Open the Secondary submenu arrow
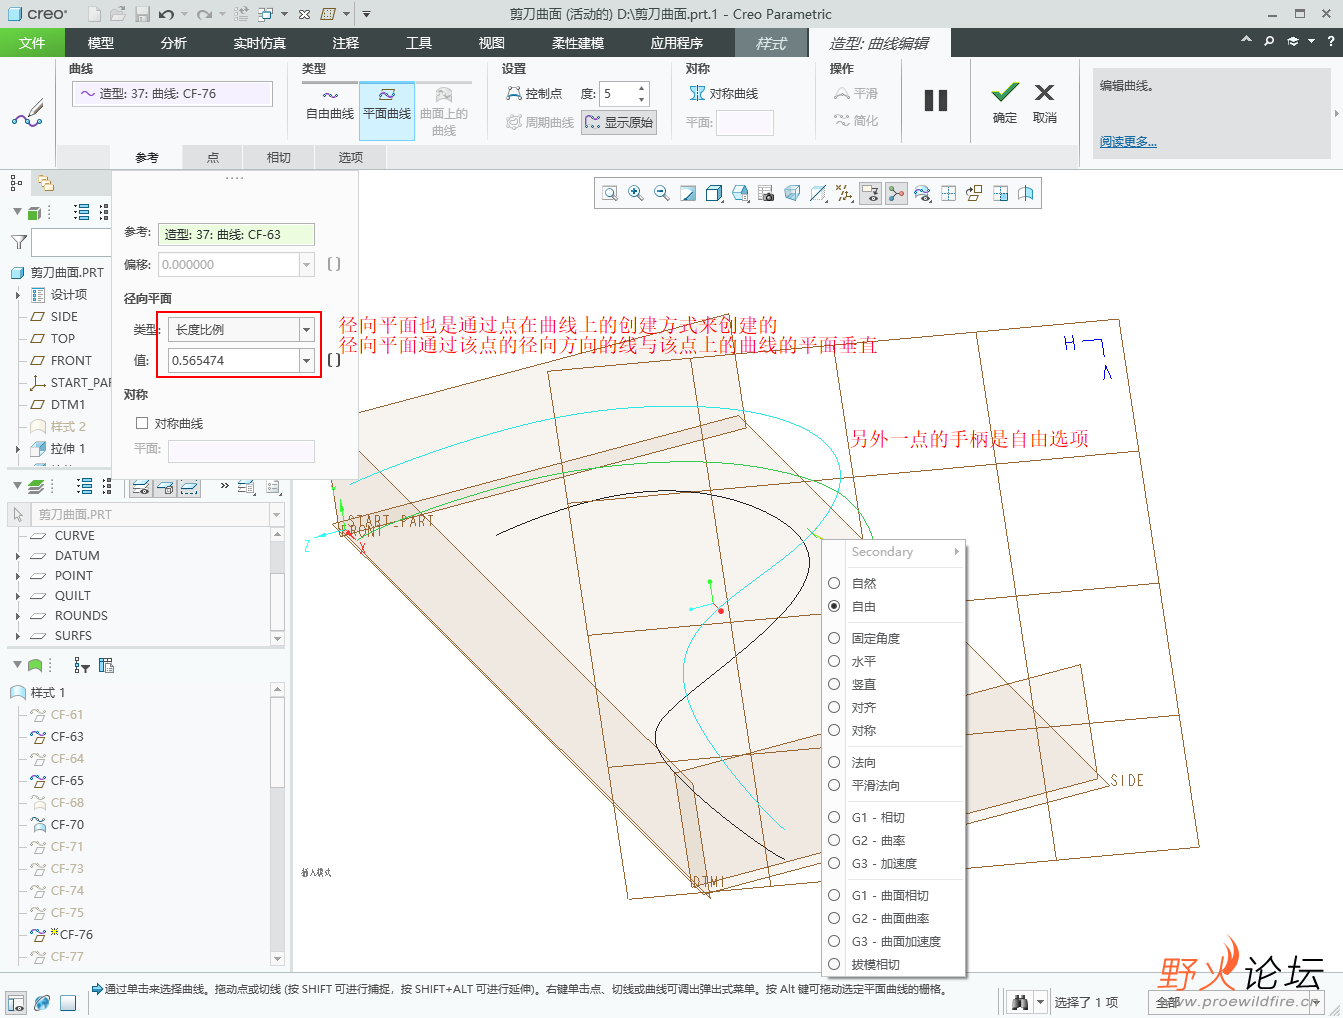The height and width of the screenshot is (1018, 1343). tap(957, 552)
